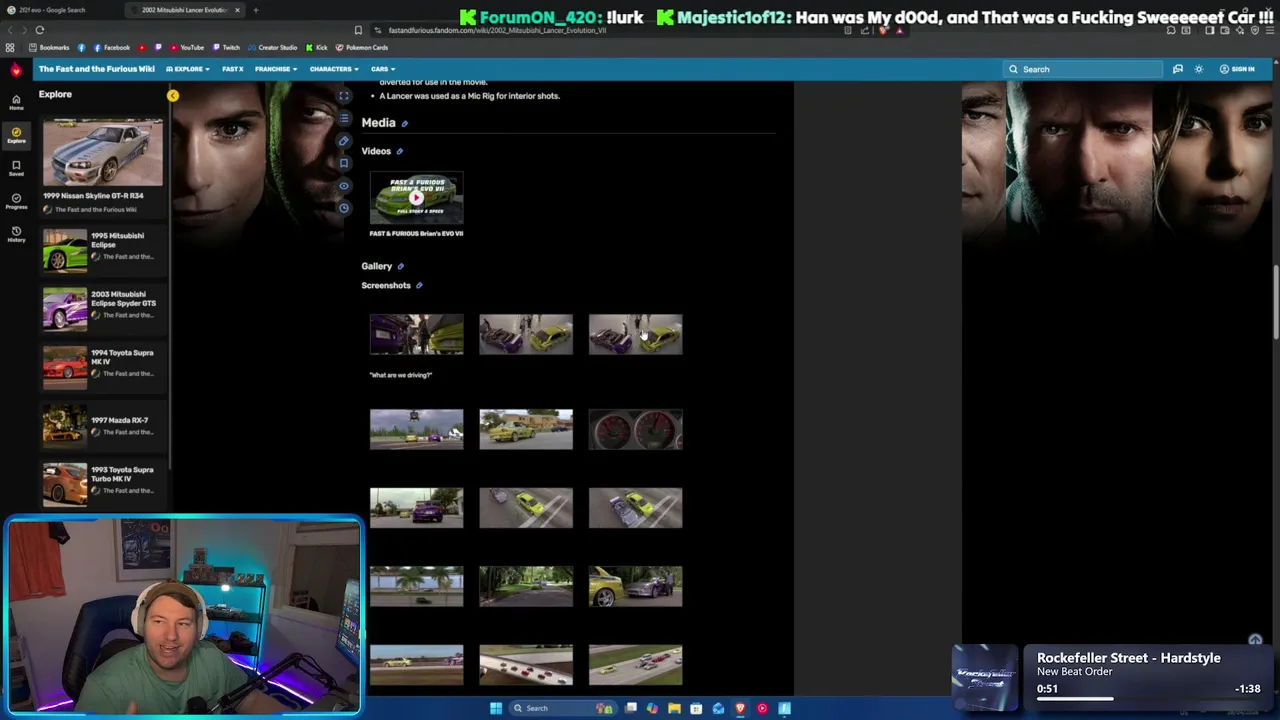Screen dimensions: 1280x720
Task: Open the Progress sidebar icon
Action: (x=16, y=201)
